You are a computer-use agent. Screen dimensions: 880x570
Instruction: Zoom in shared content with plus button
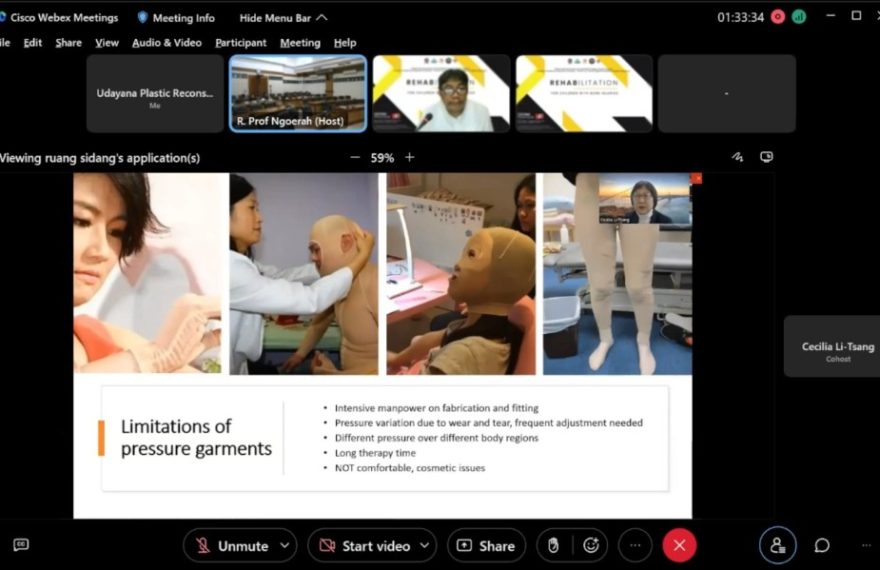pos(409,157)
